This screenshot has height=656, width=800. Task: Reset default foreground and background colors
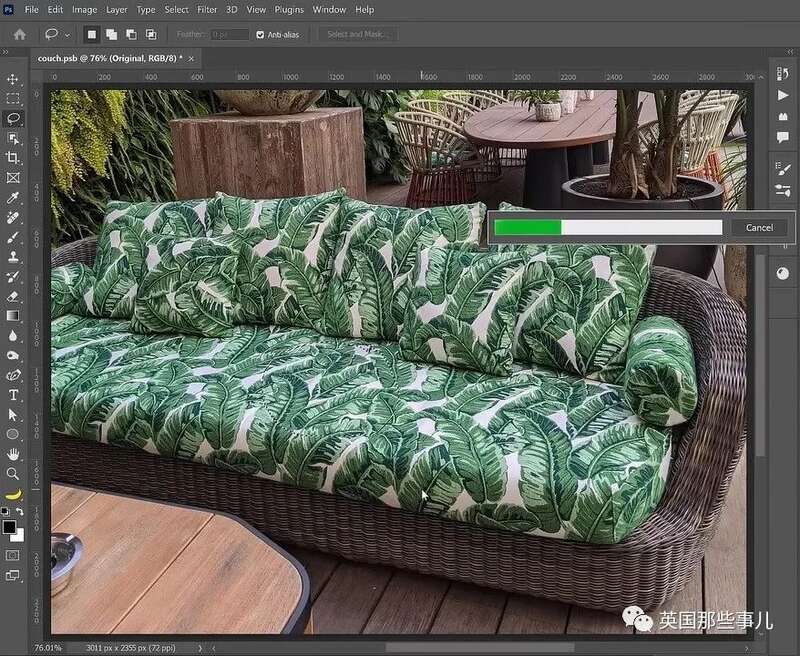click(5, 511)
